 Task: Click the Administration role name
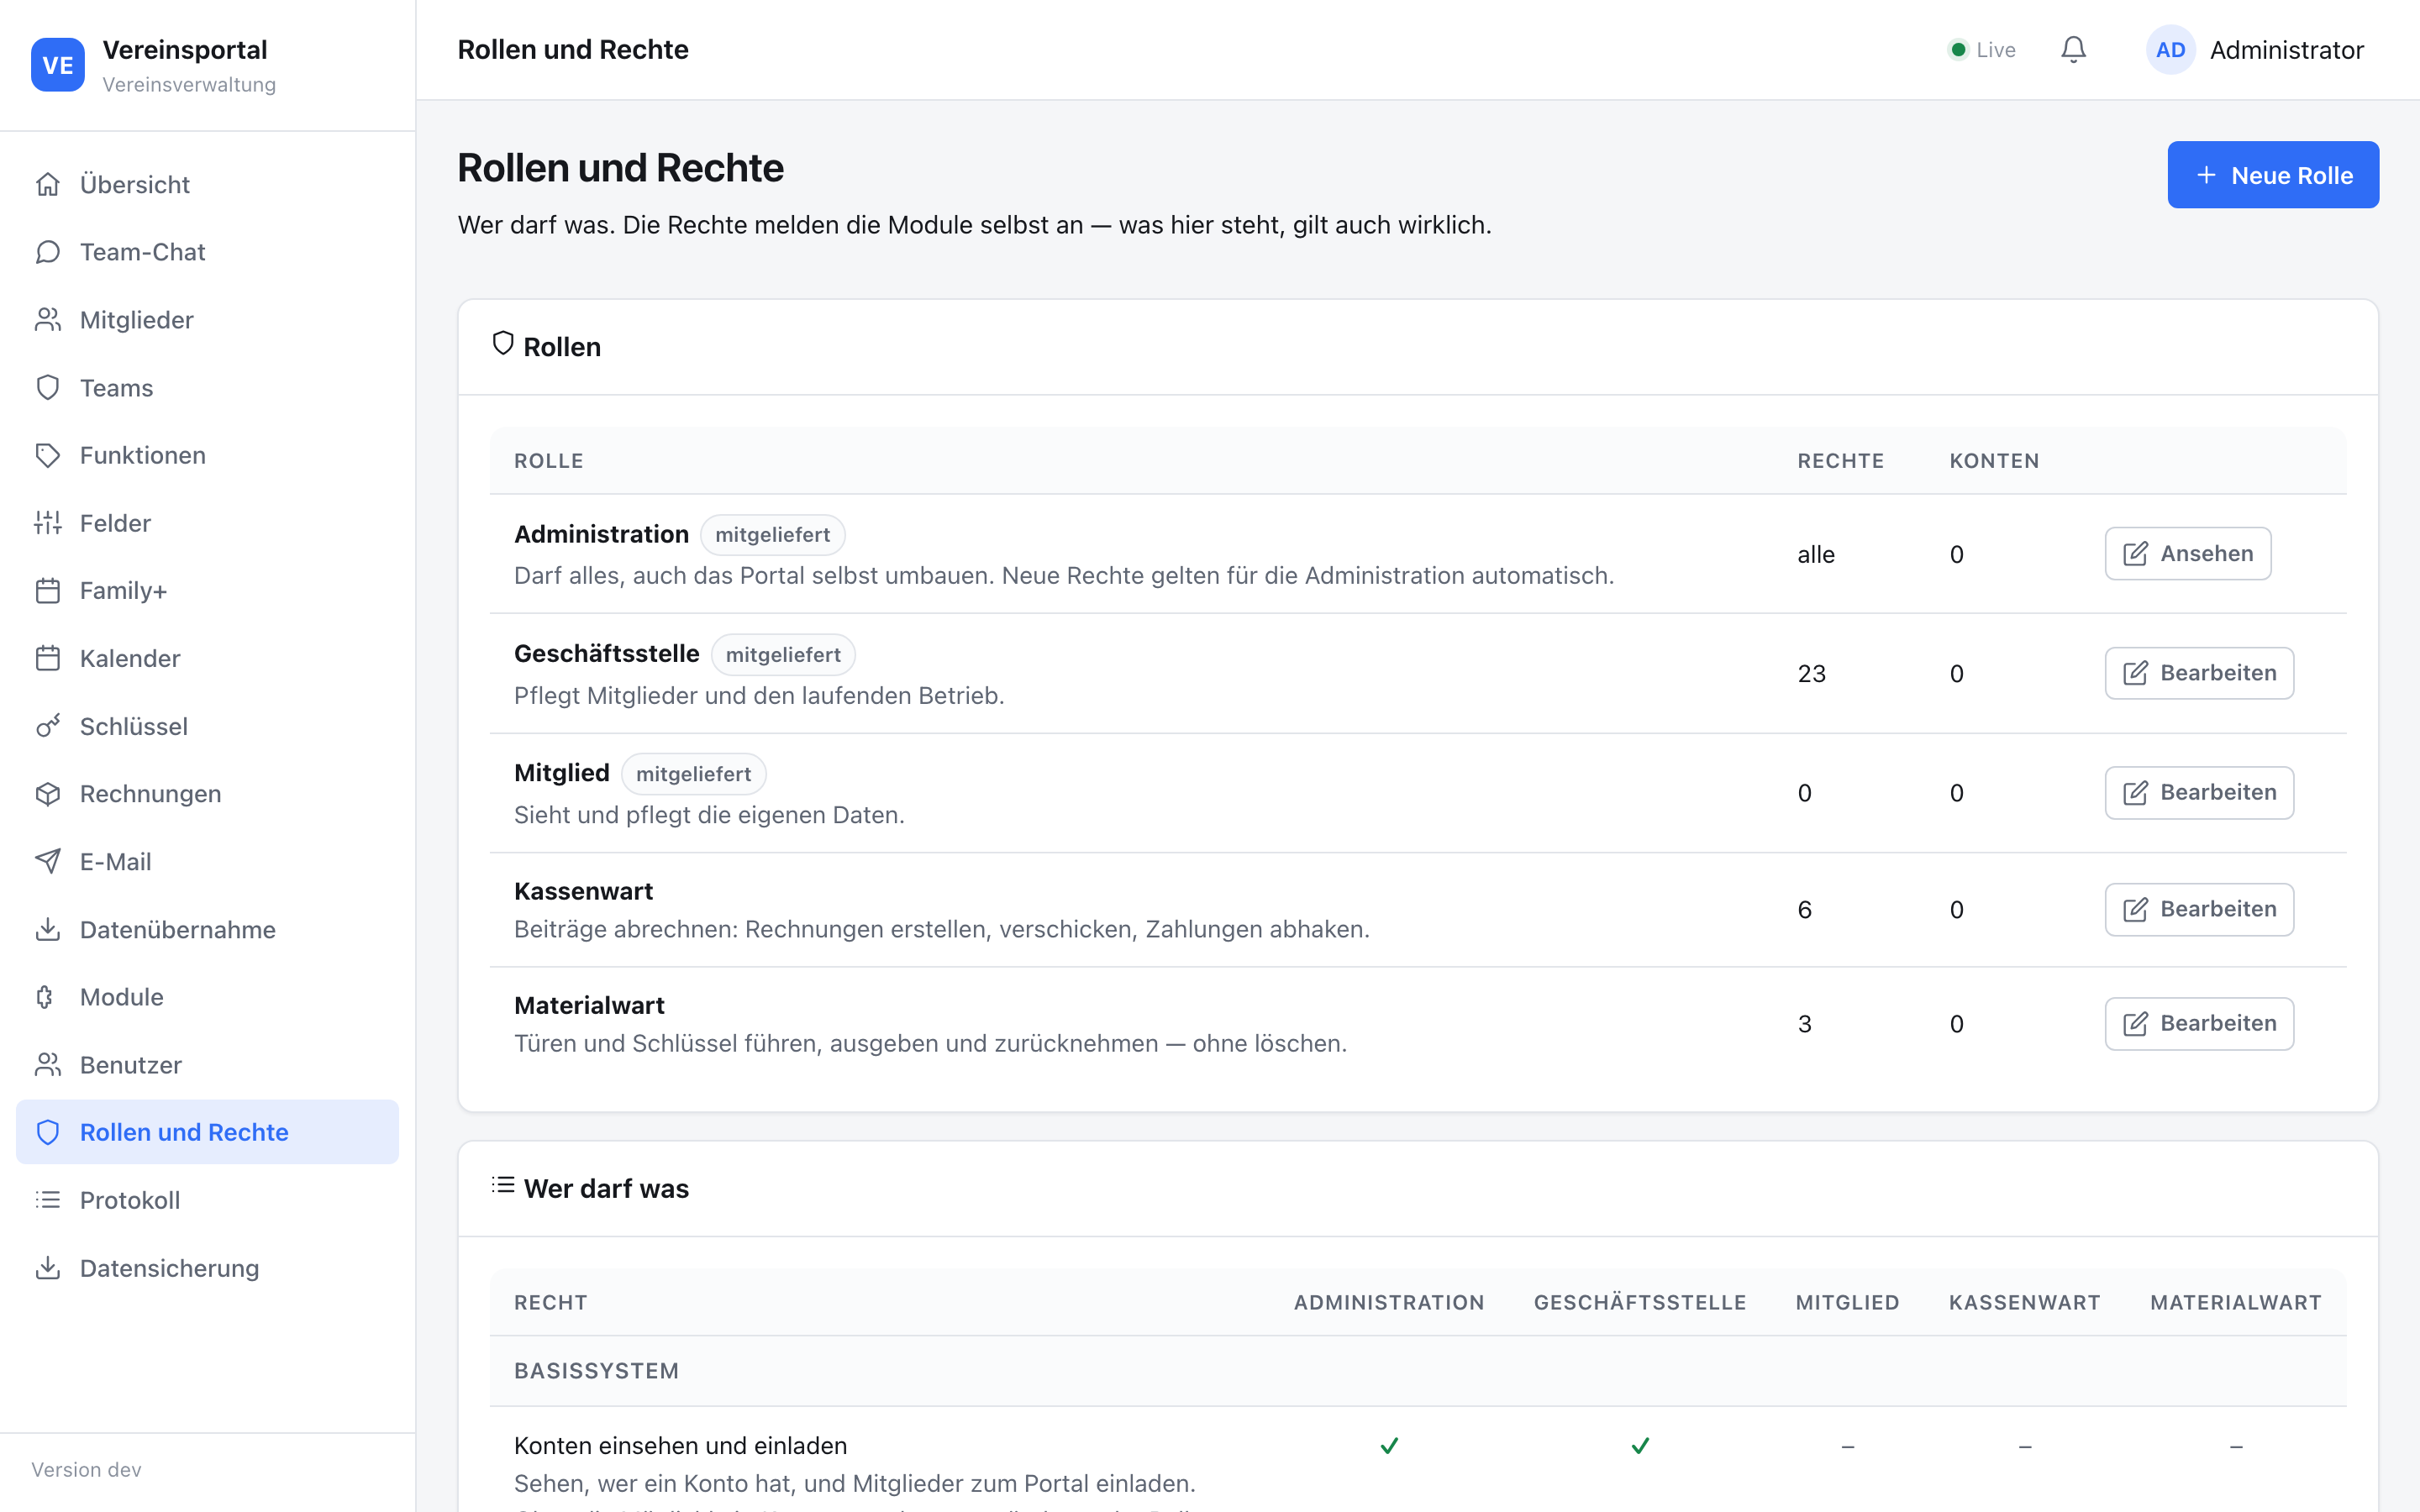coord(601,535)
